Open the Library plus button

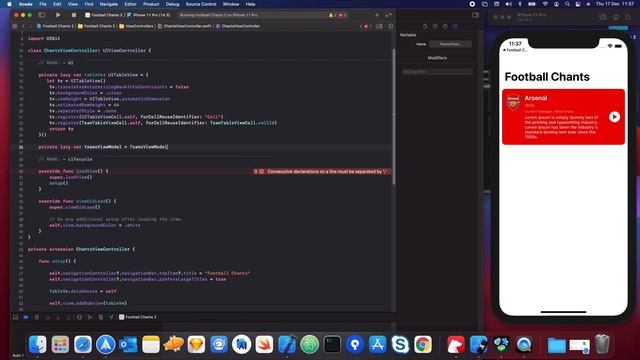click(377, 15)
